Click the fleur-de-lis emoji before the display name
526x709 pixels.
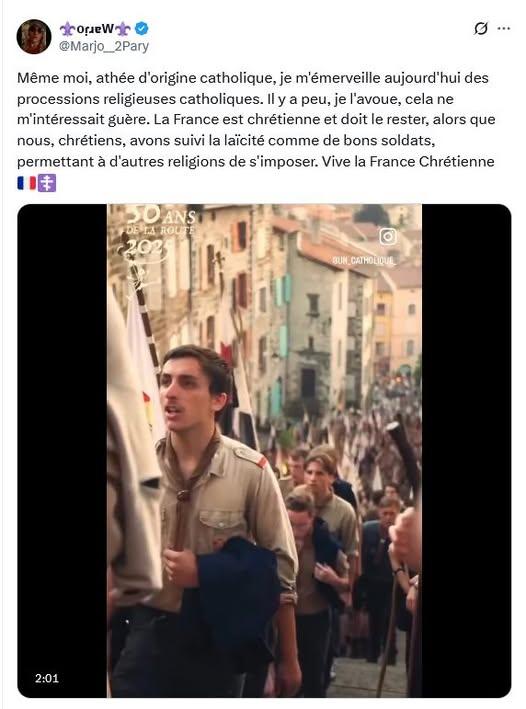pyautogui.click(x=67, y=29)
